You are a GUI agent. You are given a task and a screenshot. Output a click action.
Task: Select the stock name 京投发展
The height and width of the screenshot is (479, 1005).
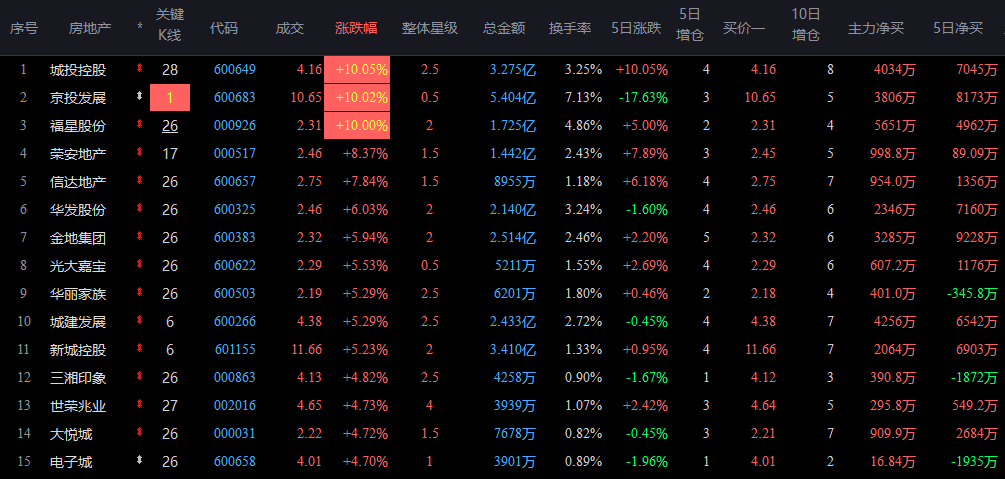[78, 97]
